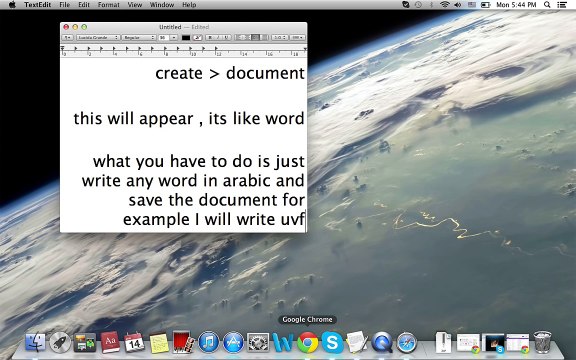Viewport: 576px width, 360px height.
Task: Open the App Store icon
Action: pos(234,342)
